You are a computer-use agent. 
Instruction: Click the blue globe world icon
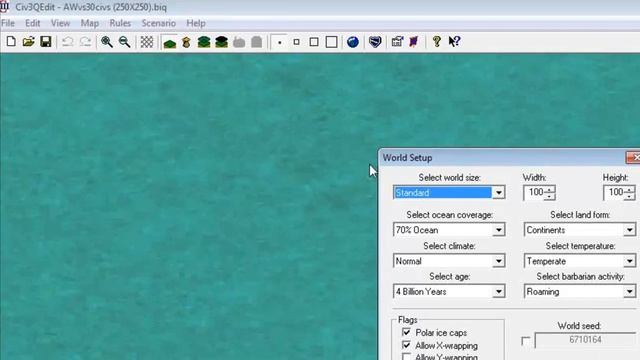pos(353,42)
